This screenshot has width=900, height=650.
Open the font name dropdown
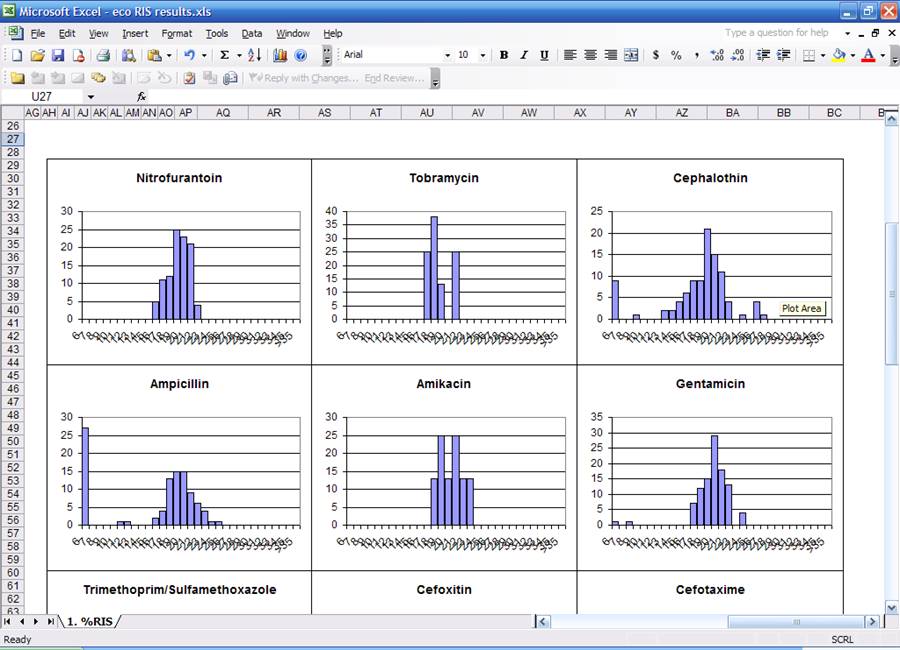pyautogui.click(x=448, y=55)
